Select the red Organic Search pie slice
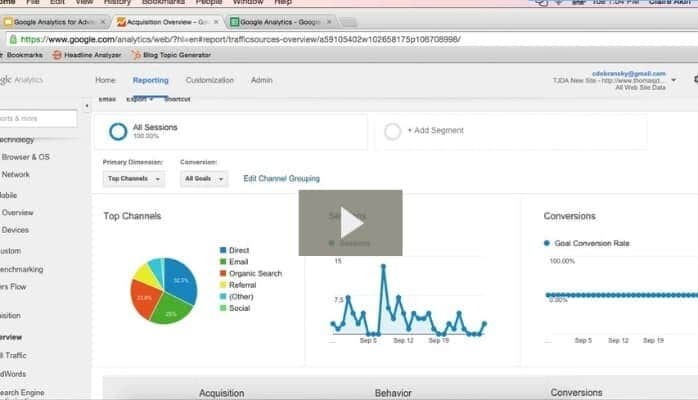This screenshot has height=400, width=698. [x=144, y=298]
